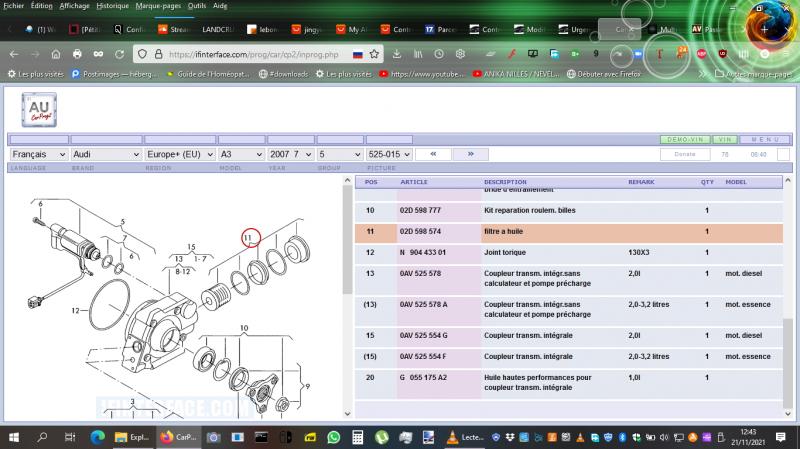Launch Microsoft Edge from taskbar
The width and height of the screenshot is (800, 449).
pos(97,437)
